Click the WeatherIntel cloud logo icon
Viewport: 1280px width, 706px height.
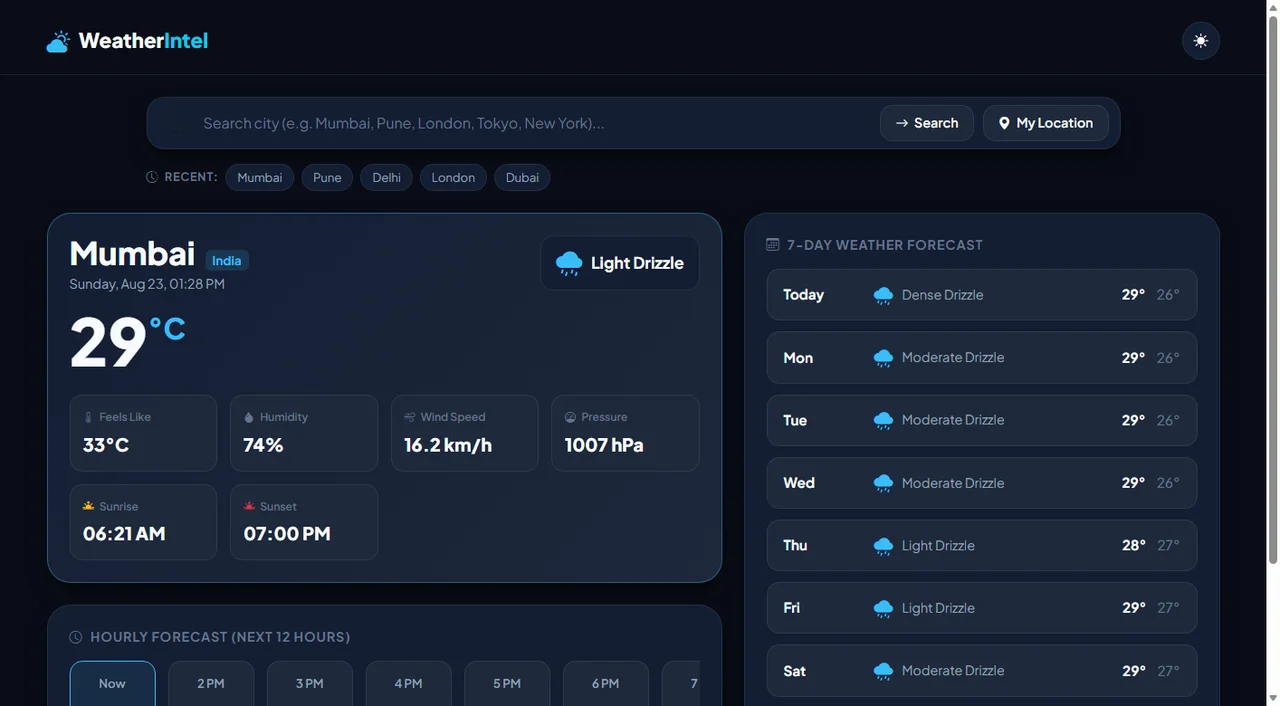coord(58,42)
